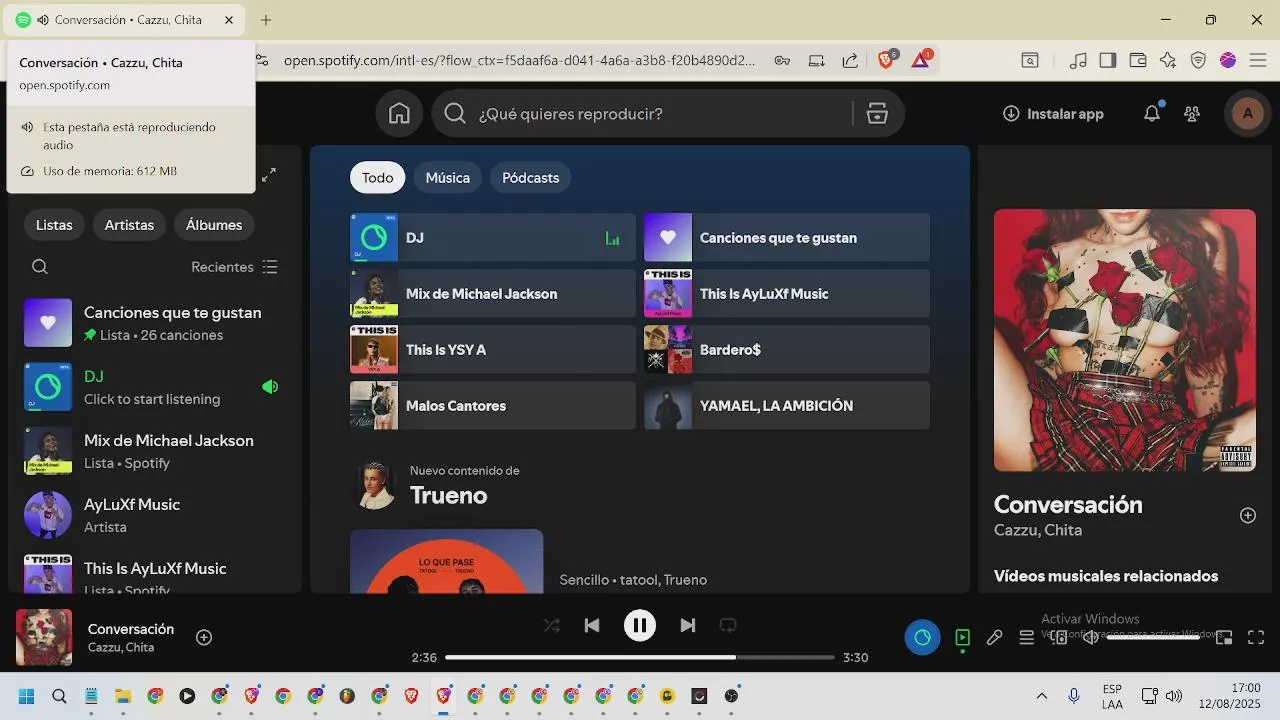The image size is (1280, 720).
Task: Select the Pódcasts filter chip
Action: coord(531,178)
